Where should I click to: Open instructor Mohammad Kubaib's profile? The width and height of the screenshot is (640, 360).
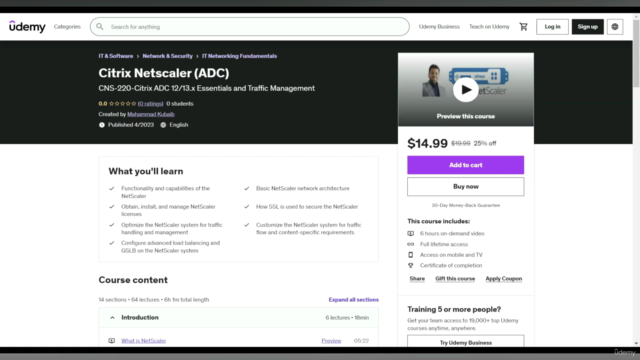(x=151, y=114)
